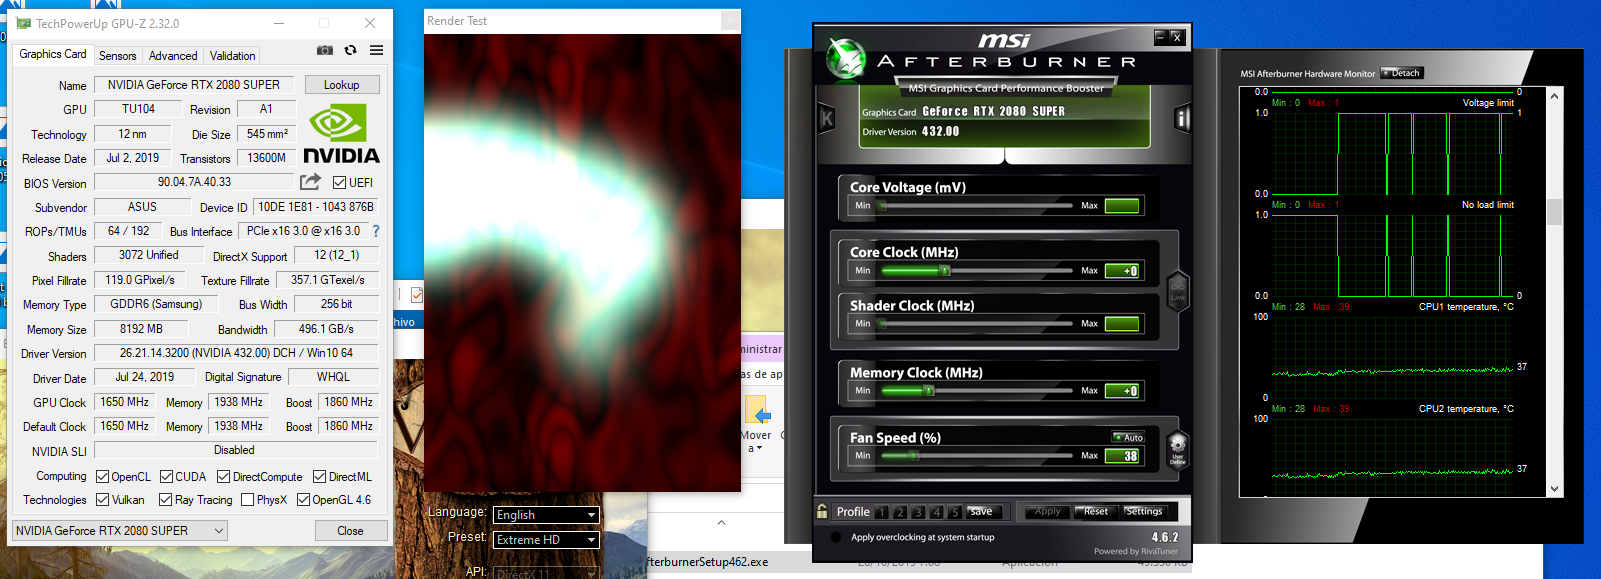1601x579 pixels.
Task: Click the Mover a folder icon
Action: 757,411
